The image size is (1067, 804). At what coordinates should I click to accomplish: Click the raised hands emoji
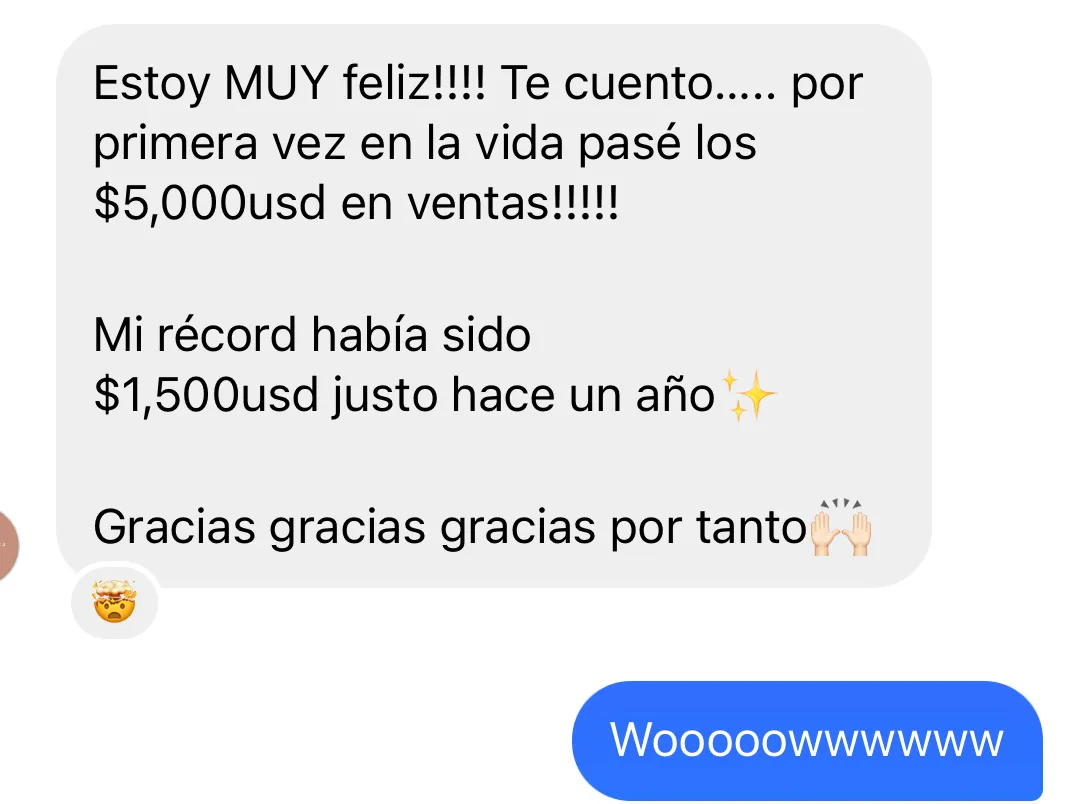coord(841,528)
